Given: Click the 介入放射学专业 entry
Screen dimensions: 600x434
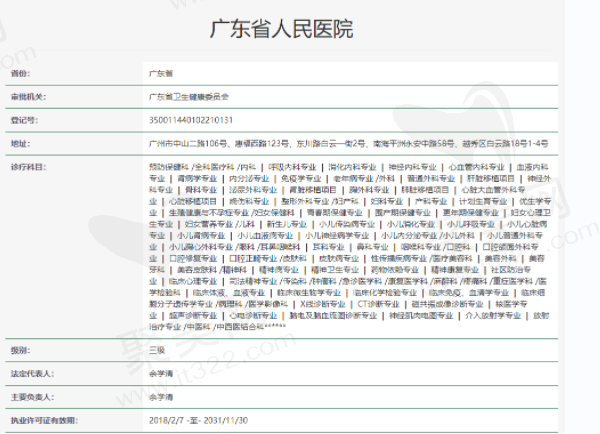Looking at the screenshot, I should click(493, 316).
